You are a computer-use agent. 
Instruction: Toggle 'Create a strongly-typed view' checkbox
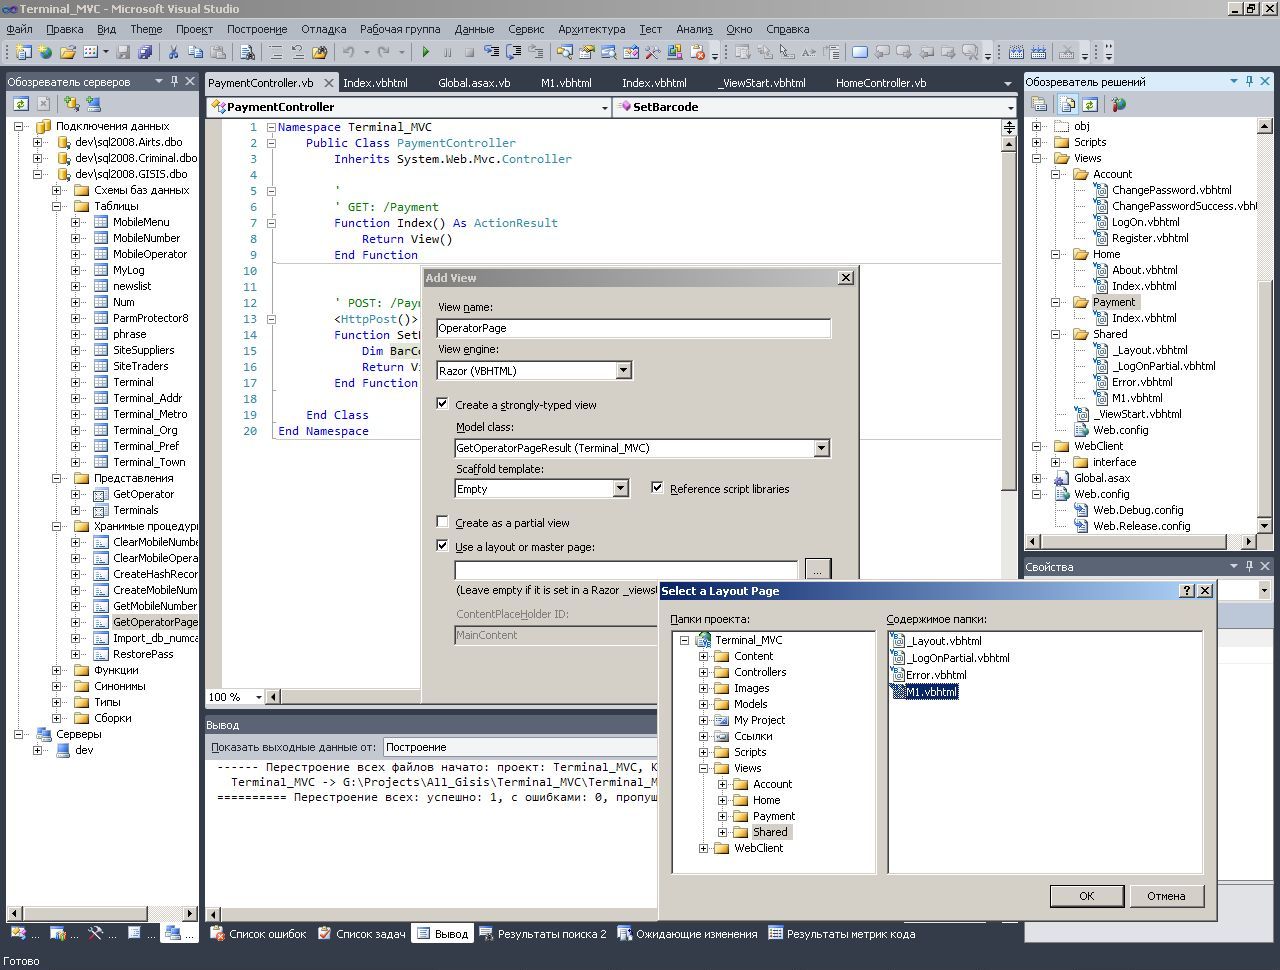click(x=442, y=404)
